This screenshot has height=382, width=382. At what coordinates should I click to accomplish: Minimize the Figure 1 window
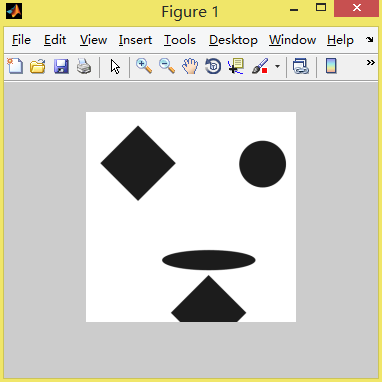tap(294, 10)
